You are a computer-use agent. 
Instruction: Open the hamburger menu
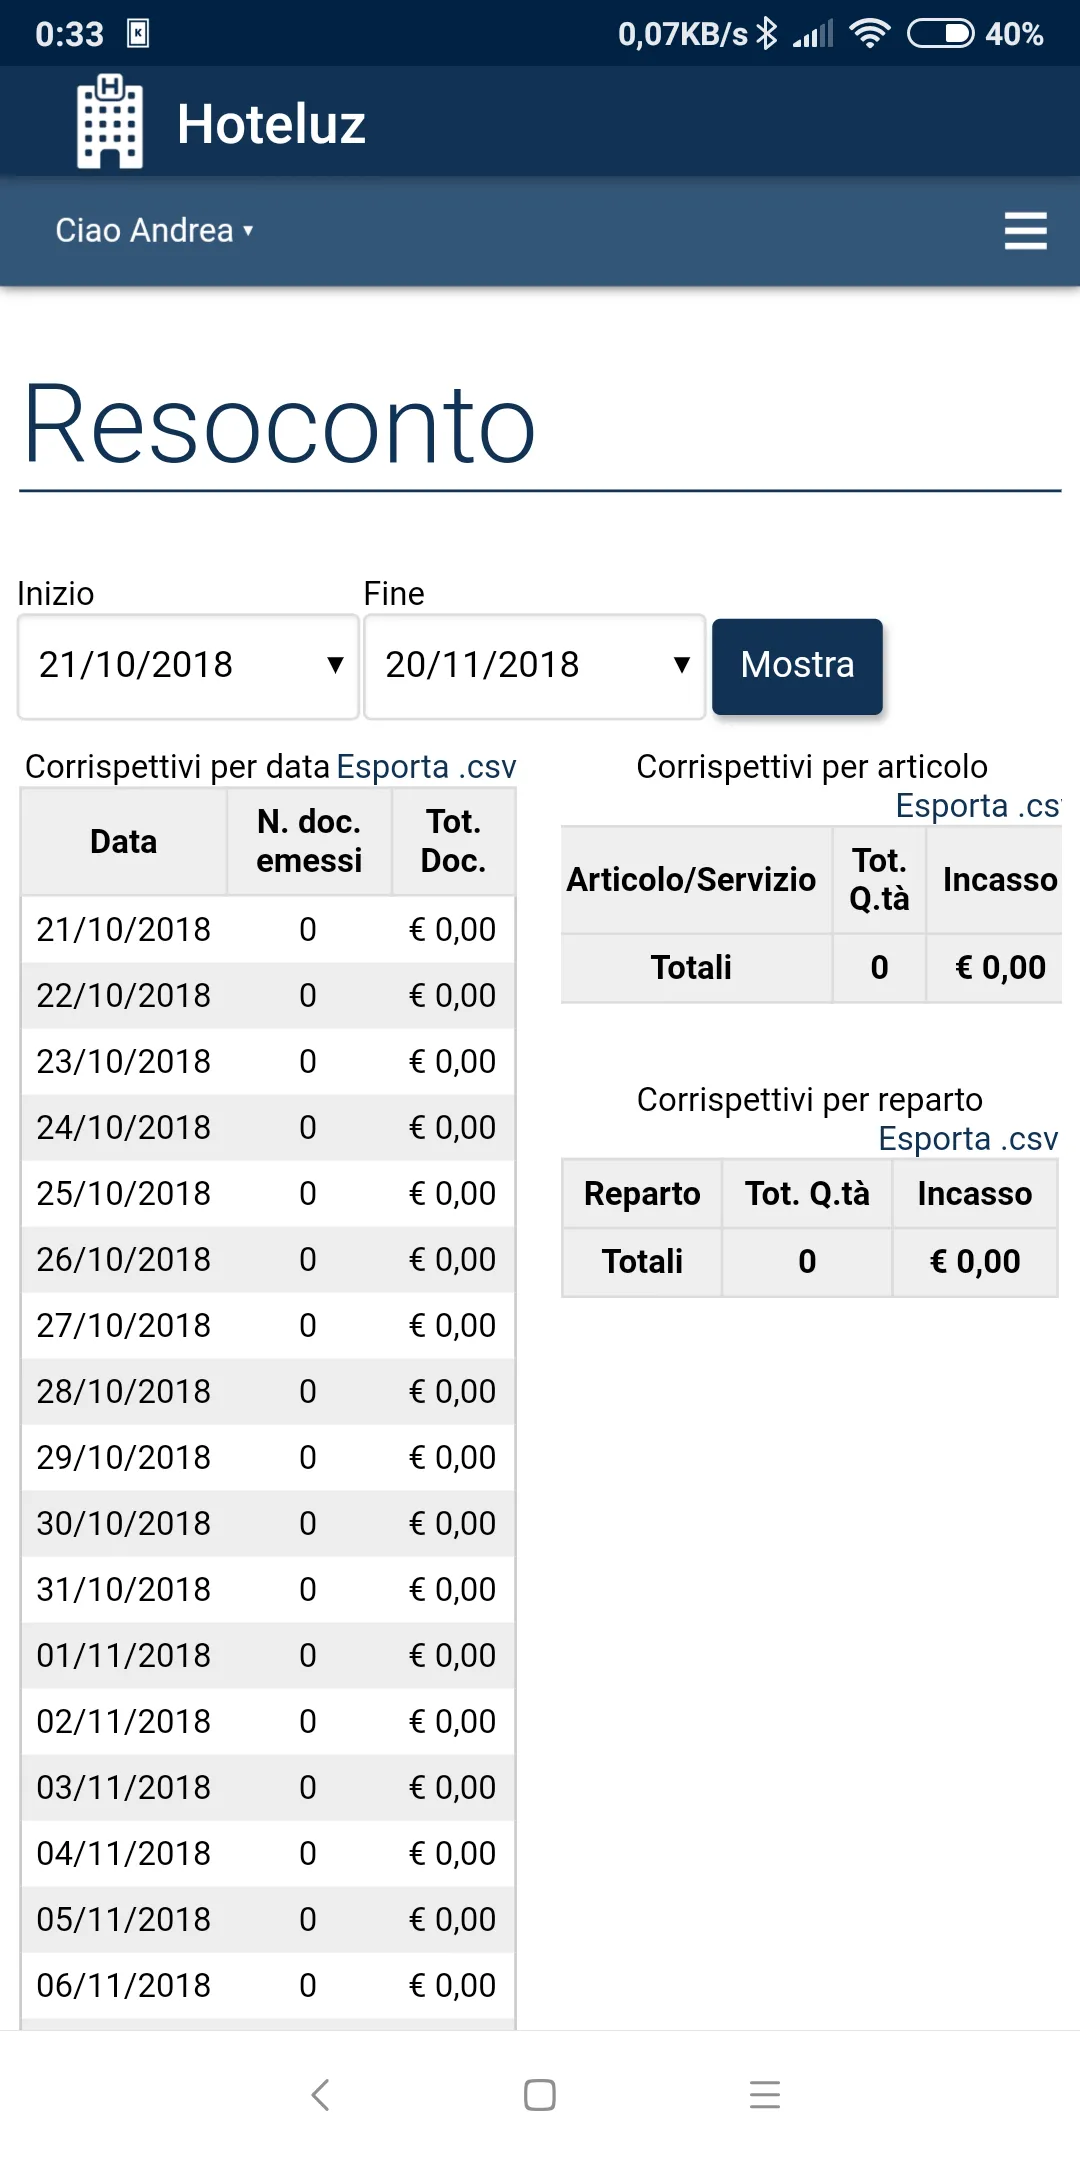click(x=1025, y=231)
